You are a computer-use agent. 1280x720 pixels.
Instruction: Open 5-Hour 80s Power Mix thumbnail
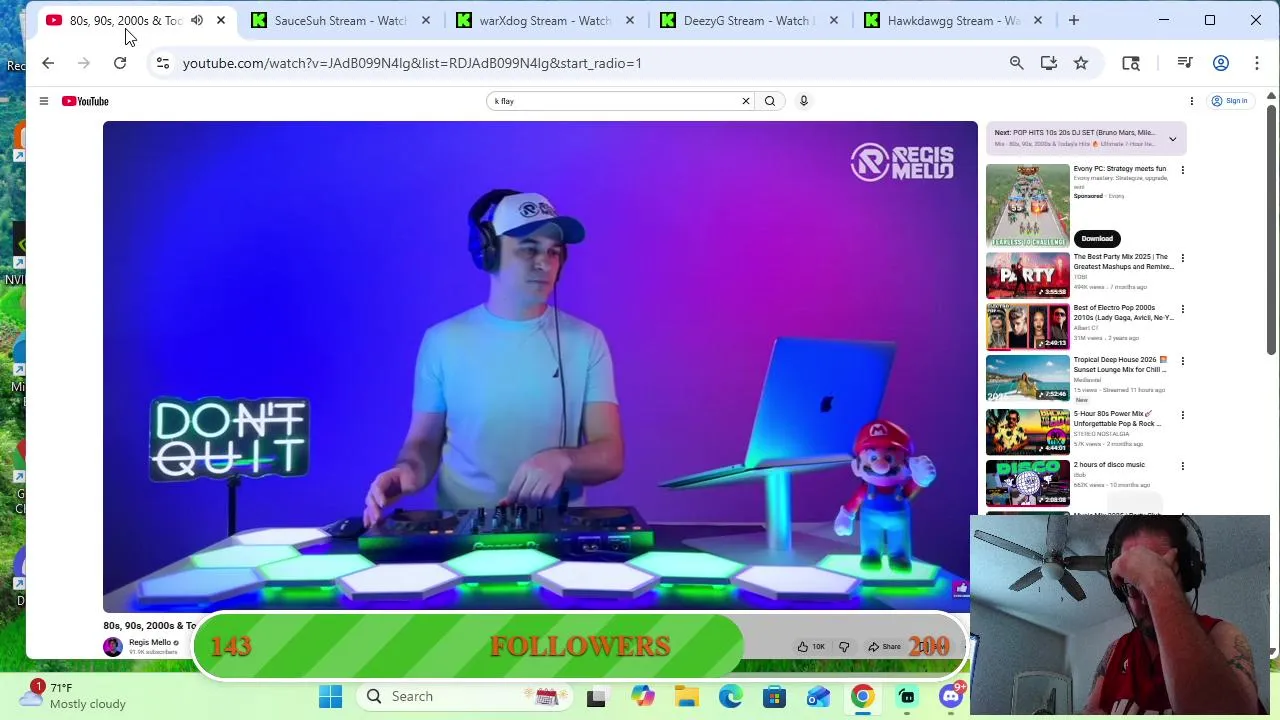(x=1027, y=432)
